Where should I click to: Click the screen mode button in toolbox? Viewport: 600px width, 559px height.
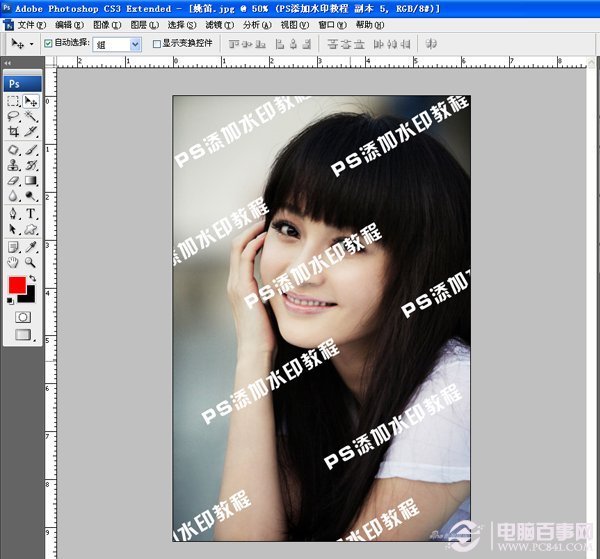tap(22, 335)
